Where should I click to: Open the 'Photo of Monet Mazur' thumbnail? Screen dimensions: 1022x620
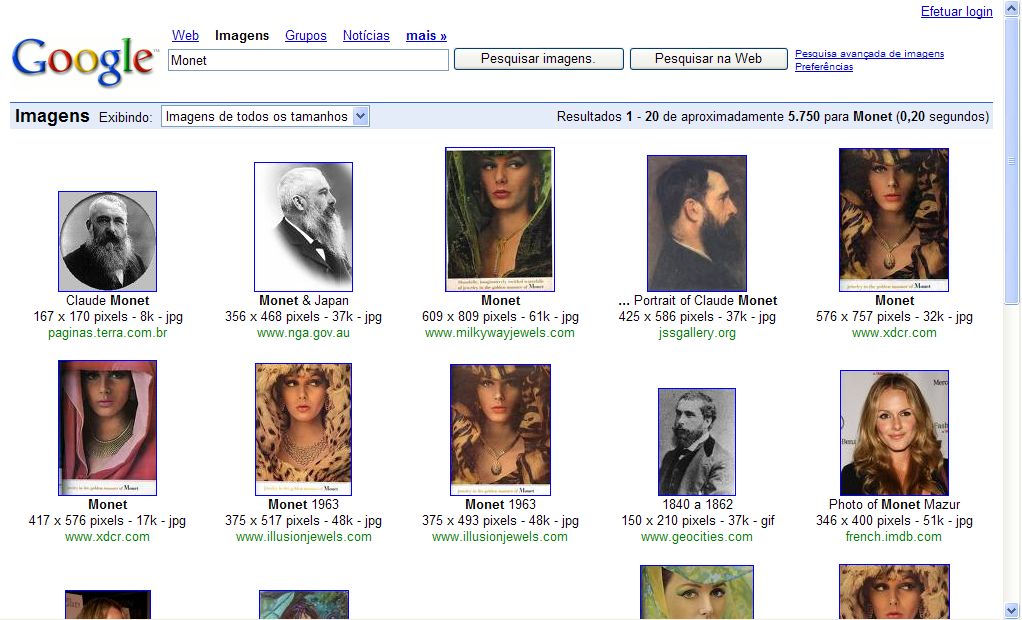pyautogui.click(x=894, y=433)
